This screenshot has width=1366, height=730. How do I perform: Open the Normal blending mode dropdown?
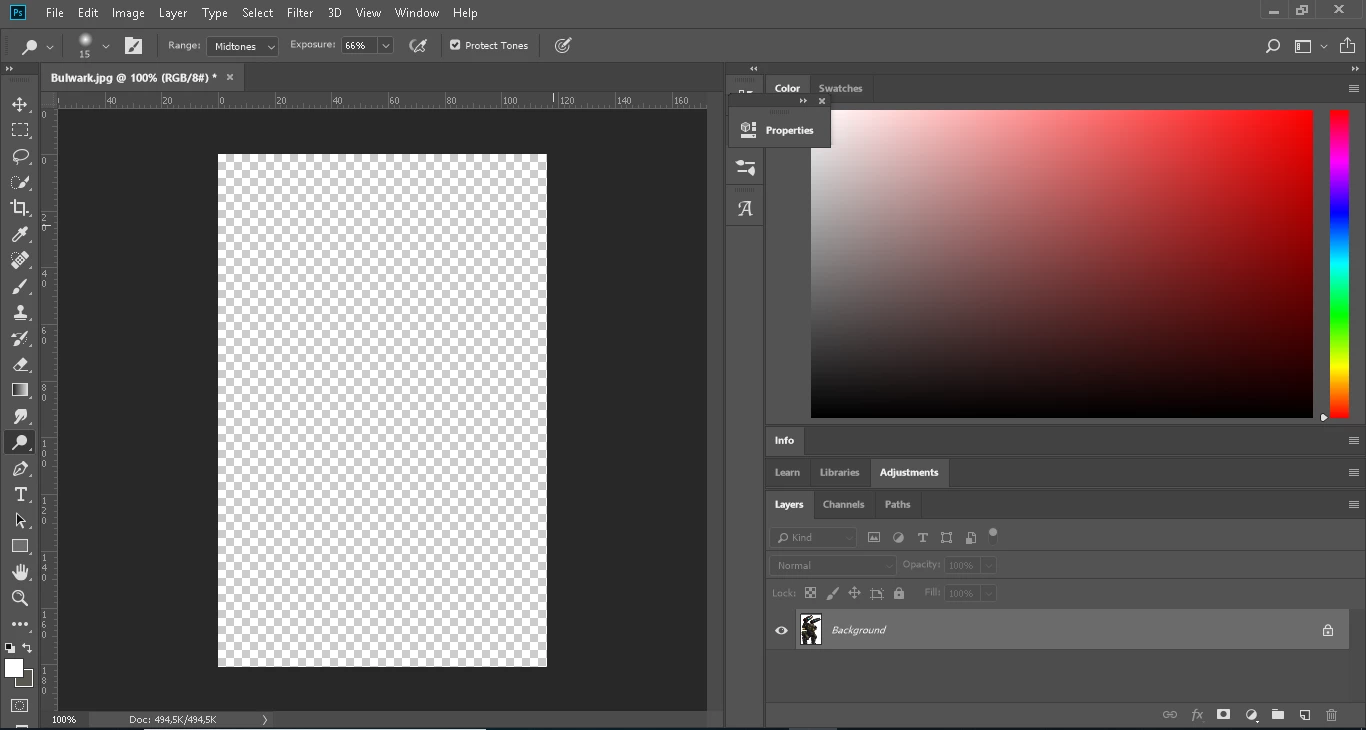click(x=833, y=566)
